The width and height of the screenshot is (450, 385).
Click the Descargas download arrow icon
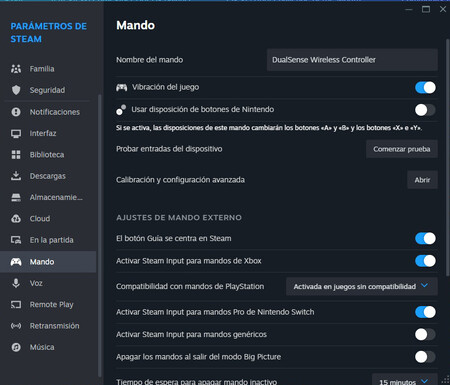(16, 176)
